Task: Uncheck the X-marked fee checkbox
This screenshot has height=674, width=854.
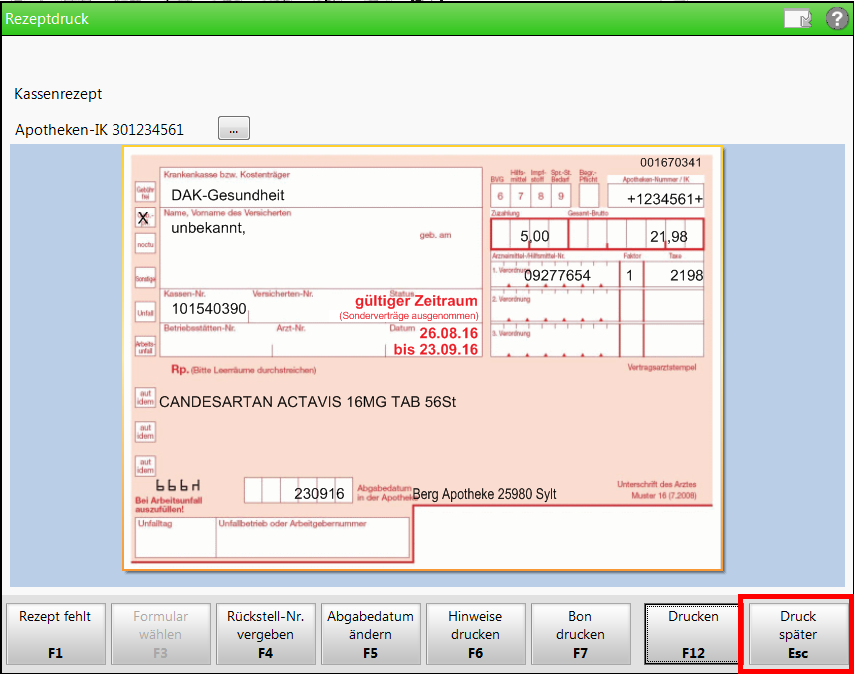Action: tap(144, 218)
